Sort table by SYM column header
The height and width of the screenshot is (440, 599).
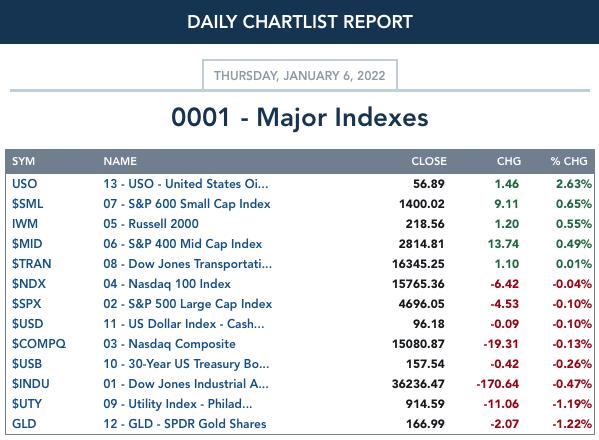pos(23,161)
